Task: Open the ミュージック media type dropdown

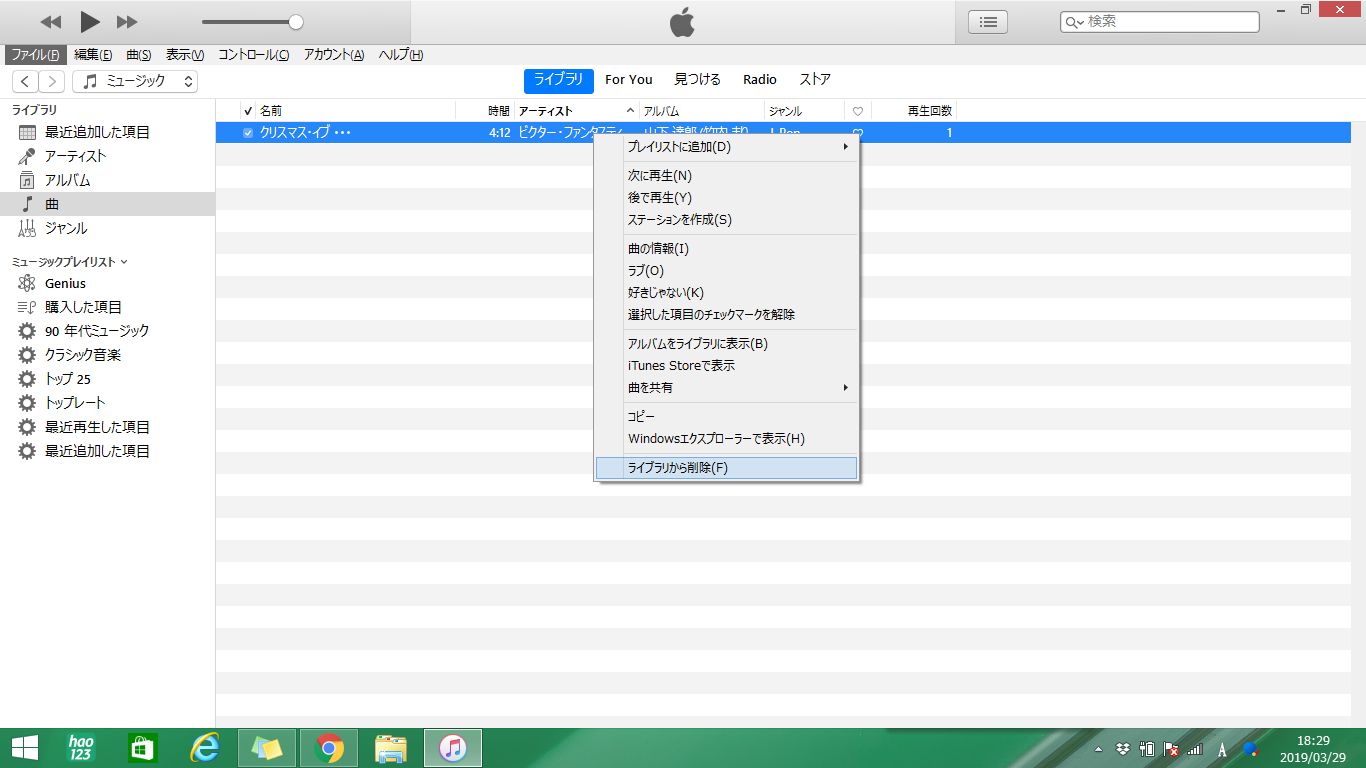Action: [135, 81]
